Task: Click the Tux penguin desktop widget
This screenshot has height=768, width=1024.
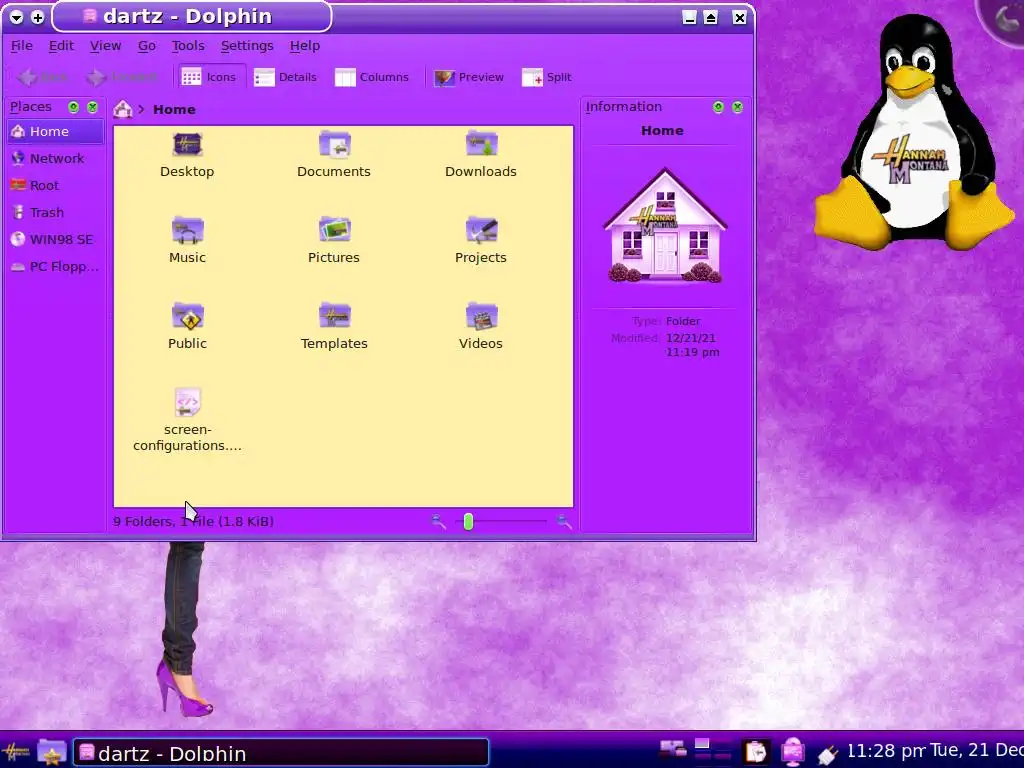Action: 916,133
